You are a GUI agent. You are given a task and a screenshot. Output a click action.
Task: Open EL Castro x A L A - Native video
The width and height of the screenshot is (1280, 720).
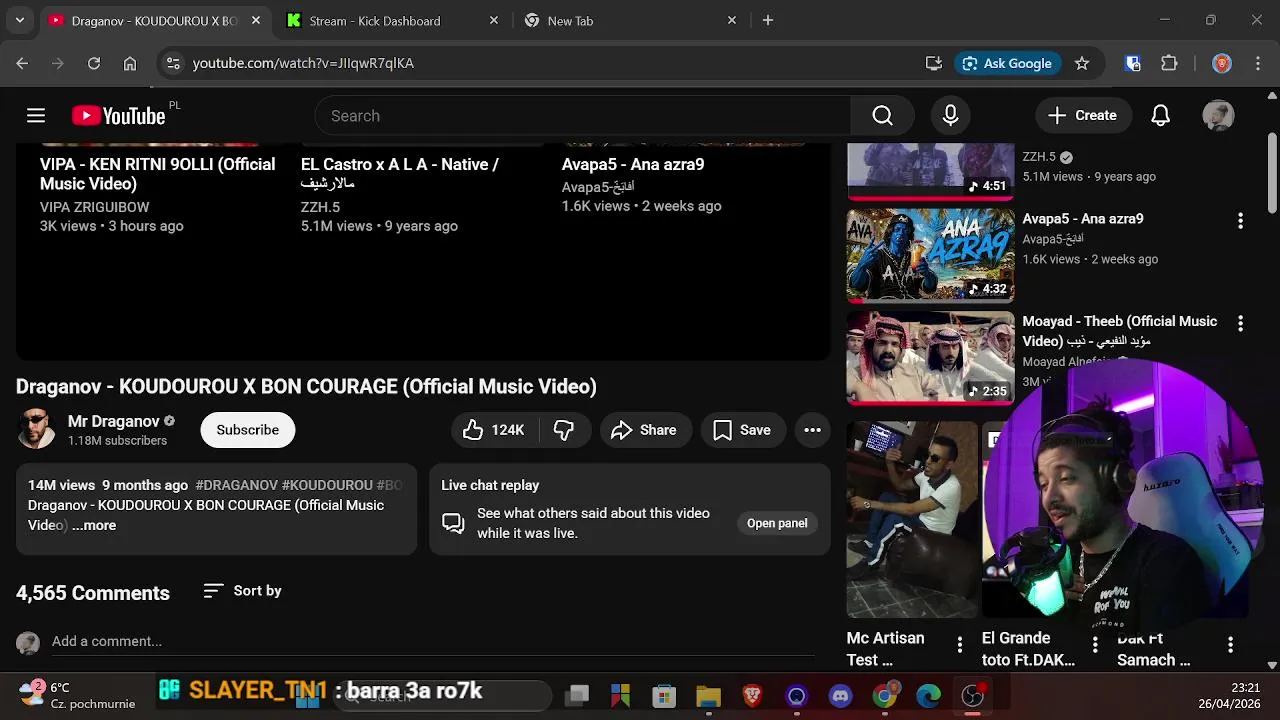point(400,174)
